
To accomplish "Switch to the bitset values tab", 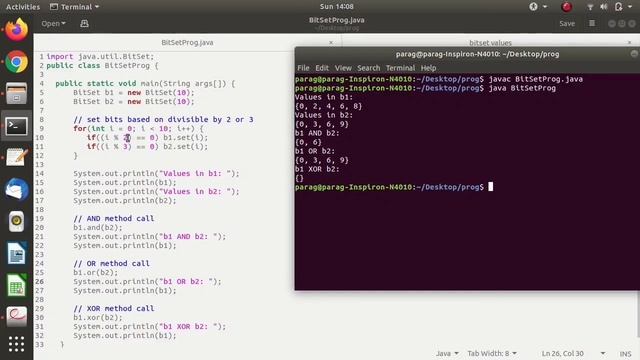I will click(x=490, y=42).
